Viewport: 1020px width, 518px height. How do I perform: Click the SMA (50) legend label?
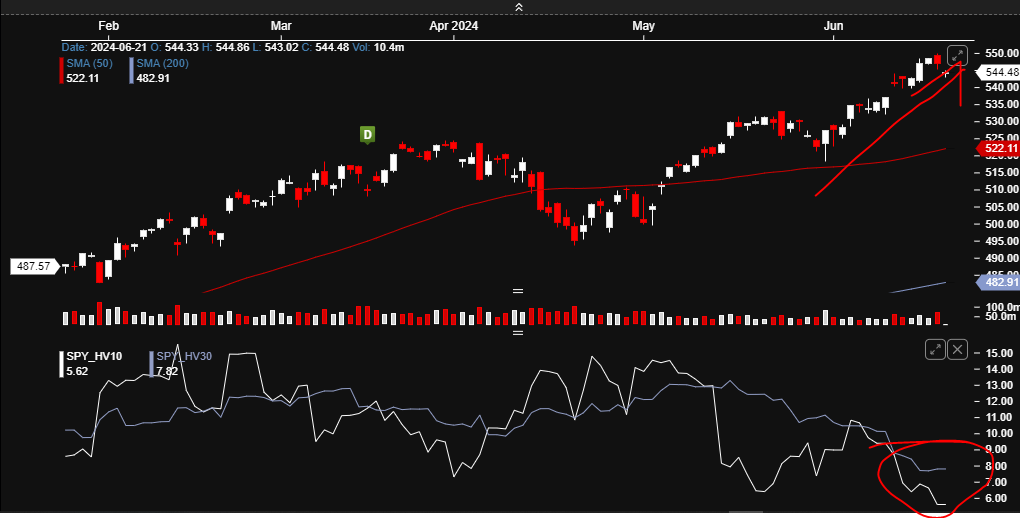point(89,63)
